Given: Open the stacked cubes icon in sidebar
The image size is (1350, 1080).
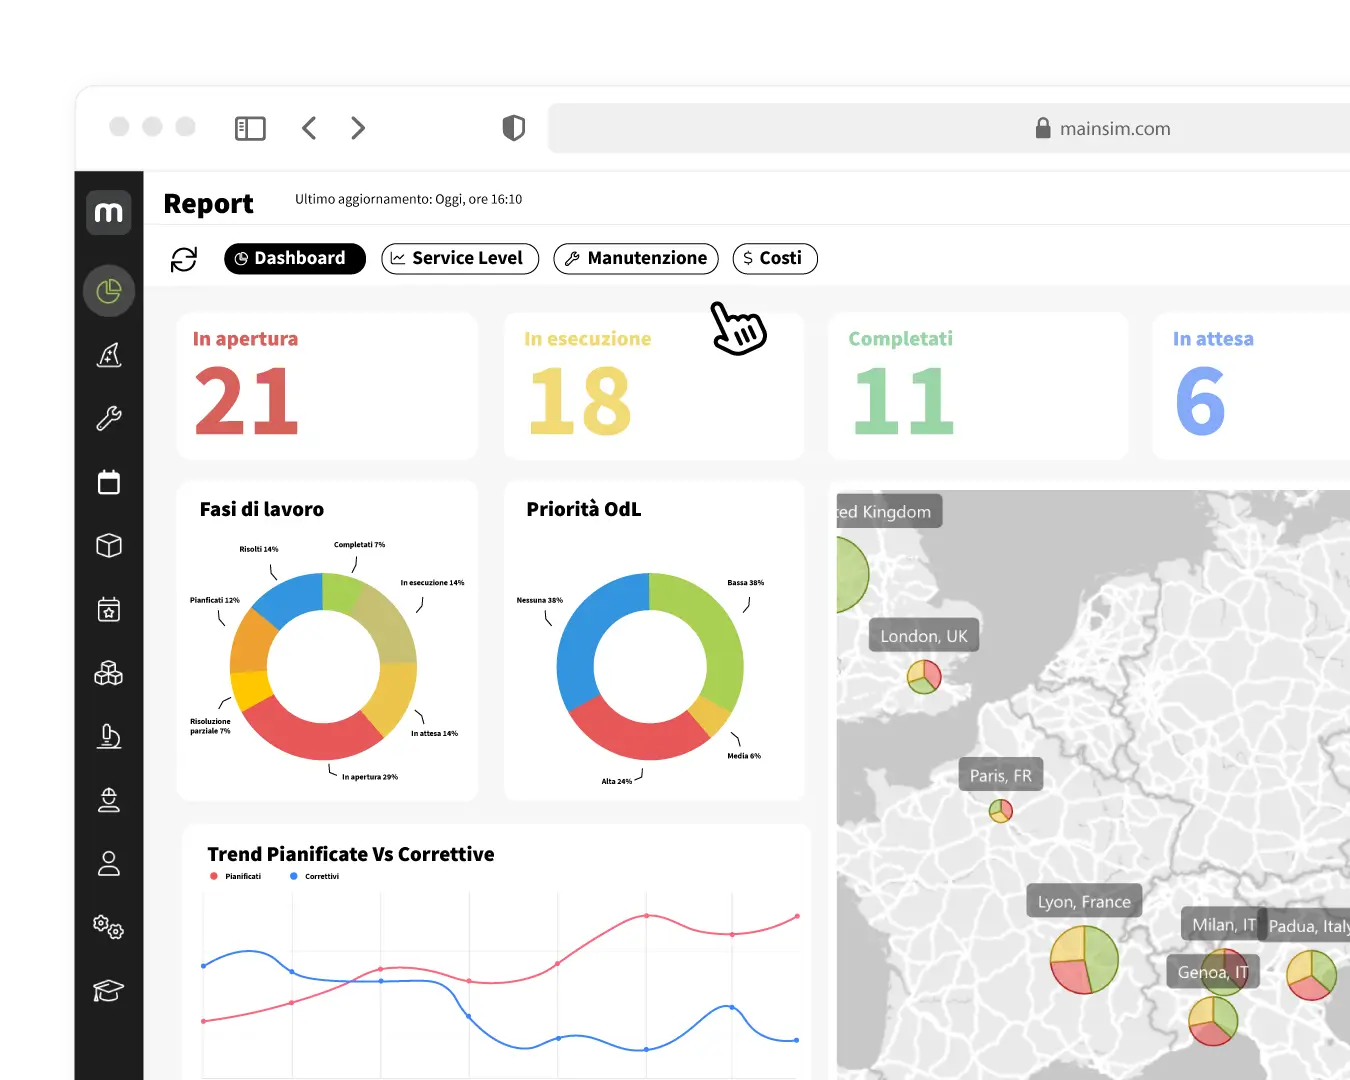Looking at the screenshot, I should (108, 673).
